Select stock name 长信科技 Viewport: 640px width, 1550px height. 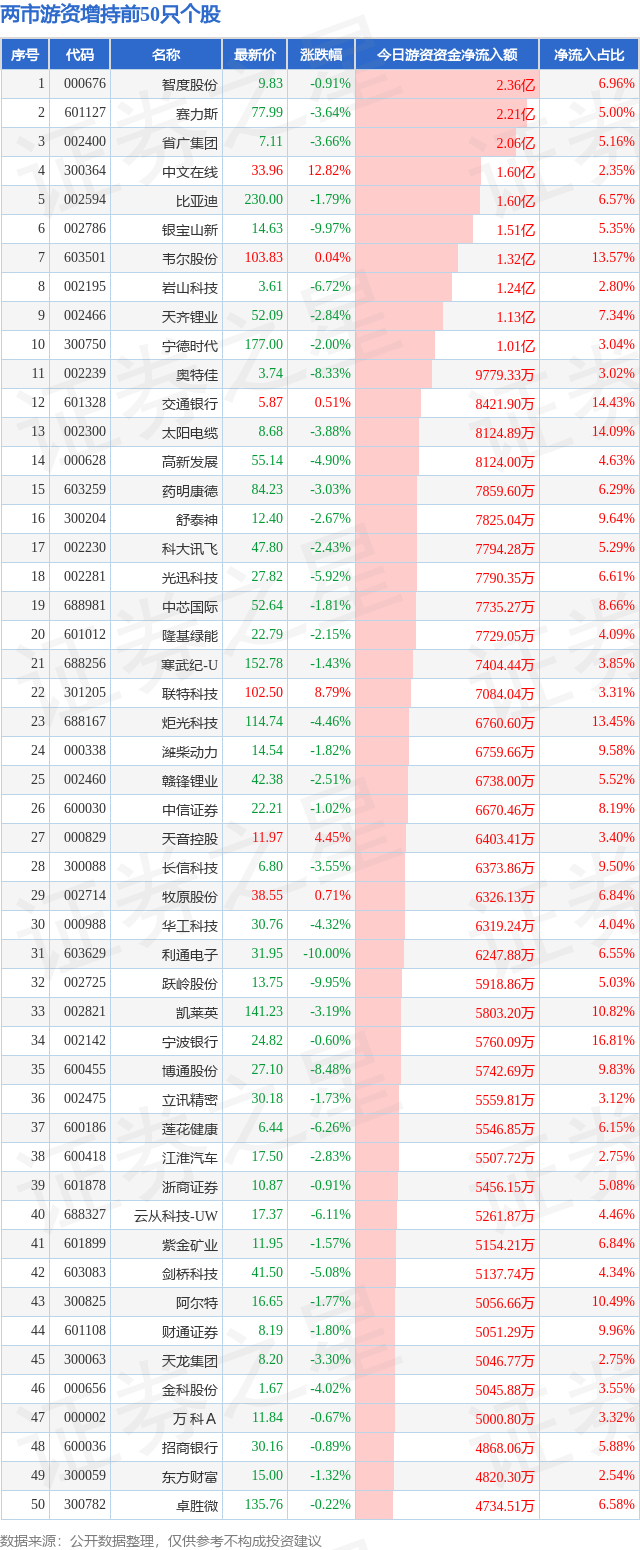tap(190, 867)
